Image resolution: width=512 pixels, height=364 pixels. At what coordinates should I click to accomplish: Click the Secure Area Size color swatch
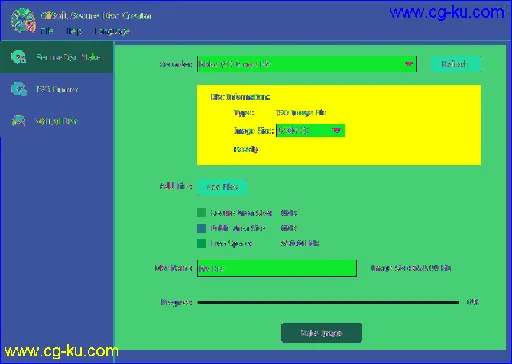click(x=201, y=213)
